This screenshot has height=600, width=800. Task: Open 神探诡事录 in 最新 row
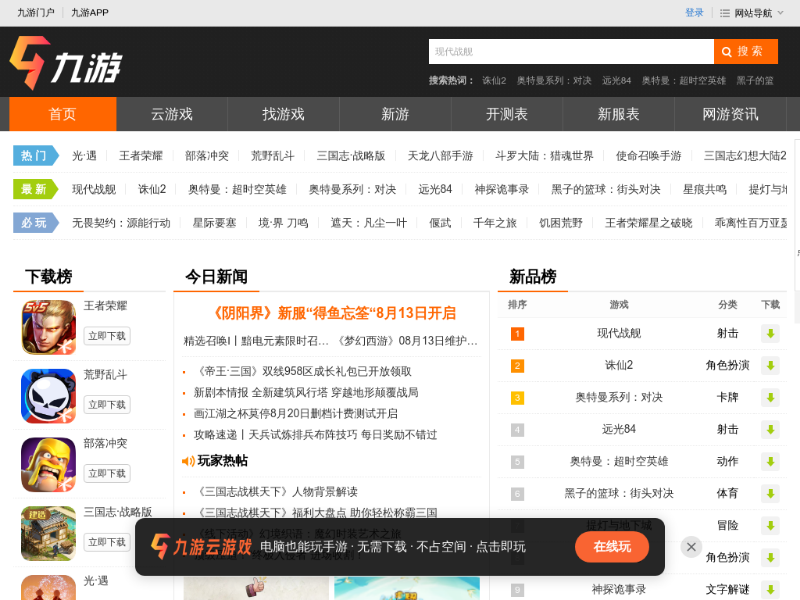(x=502, y=189)
